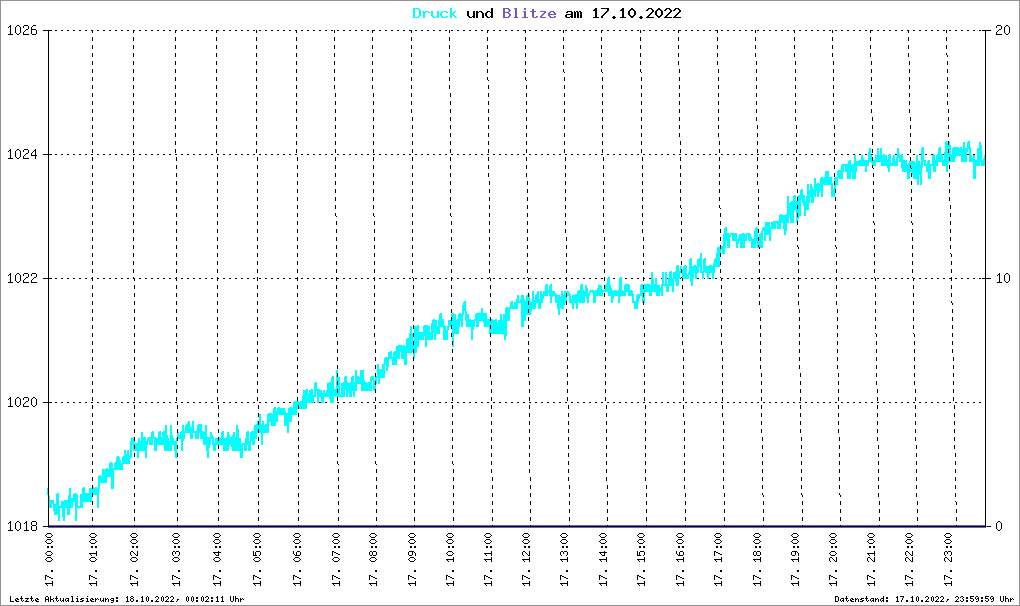1020x606 pixels.
Task: Click the '17. 10:00' time label
Action: point(450,560)
